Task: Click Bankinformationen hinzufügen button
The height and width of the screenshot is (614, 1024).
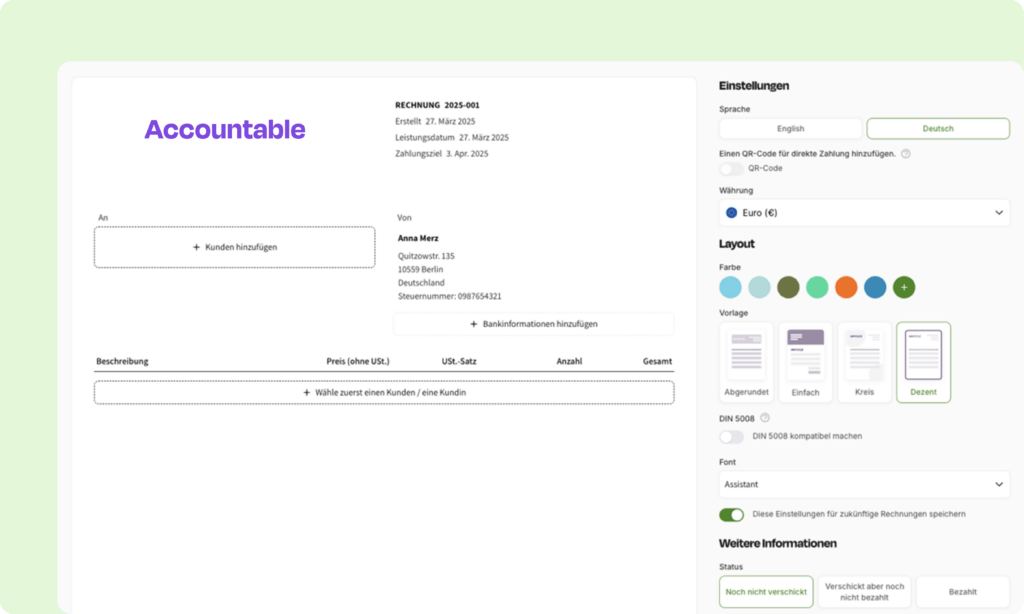Action: [533, 324]
